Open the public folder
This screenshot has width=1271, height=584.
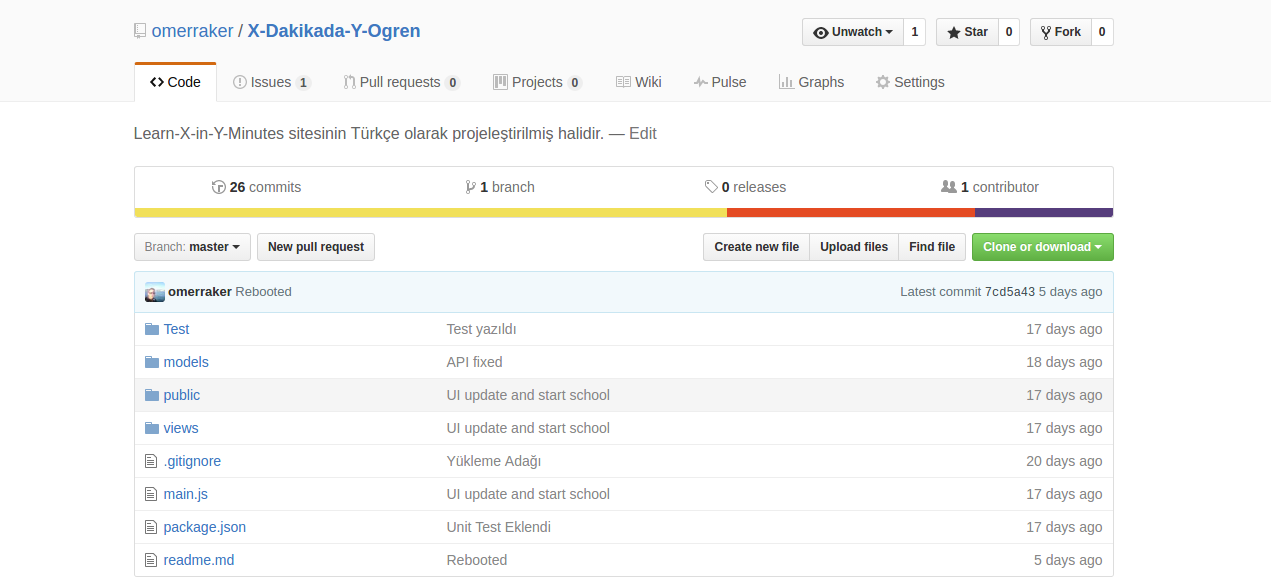182,395
